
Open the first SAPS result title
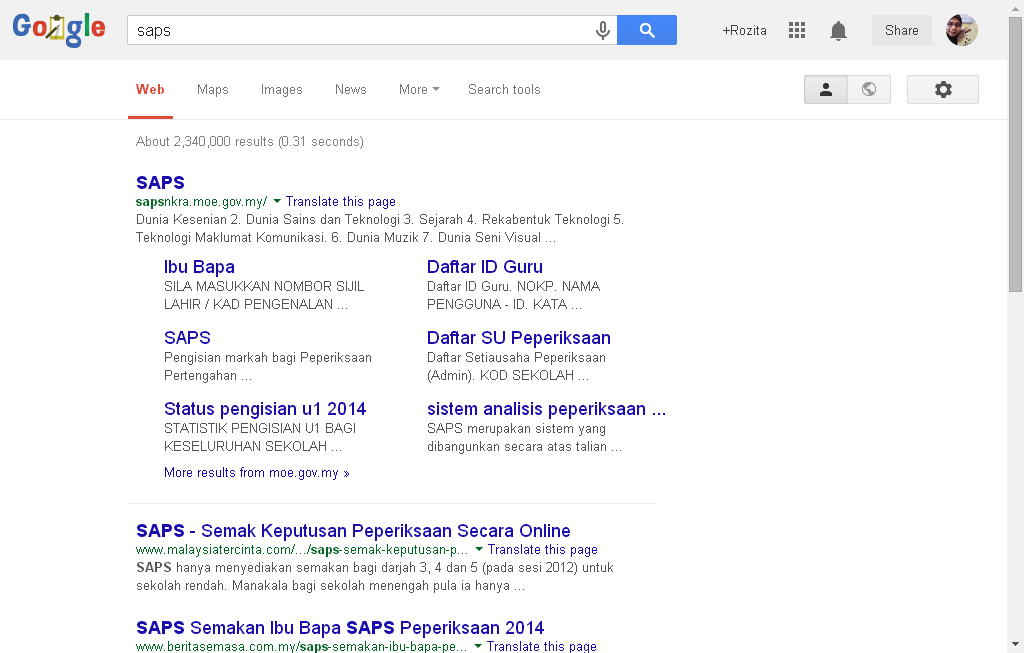tap(160, 182)
